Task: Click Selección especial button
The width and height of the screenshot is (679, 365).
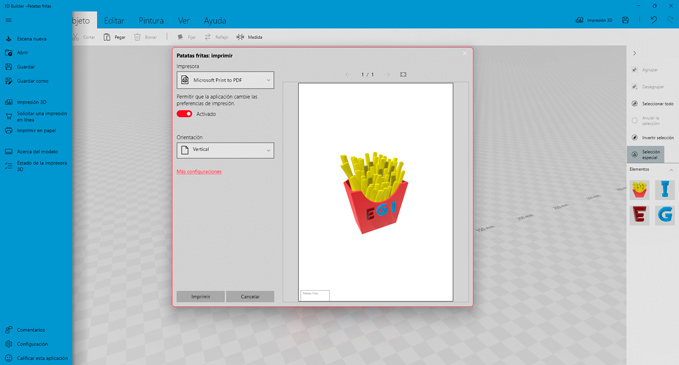Action: tap(646, 155)
